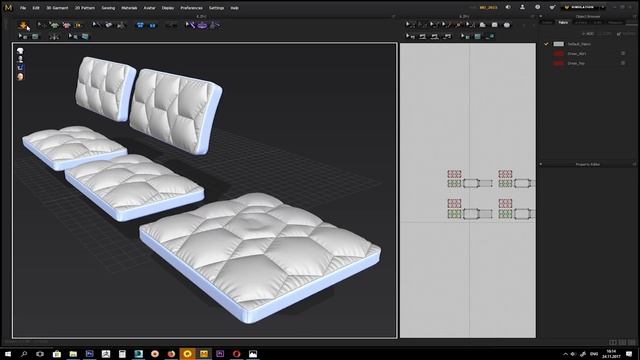Open the Windows Start menu

pos(8,353)
